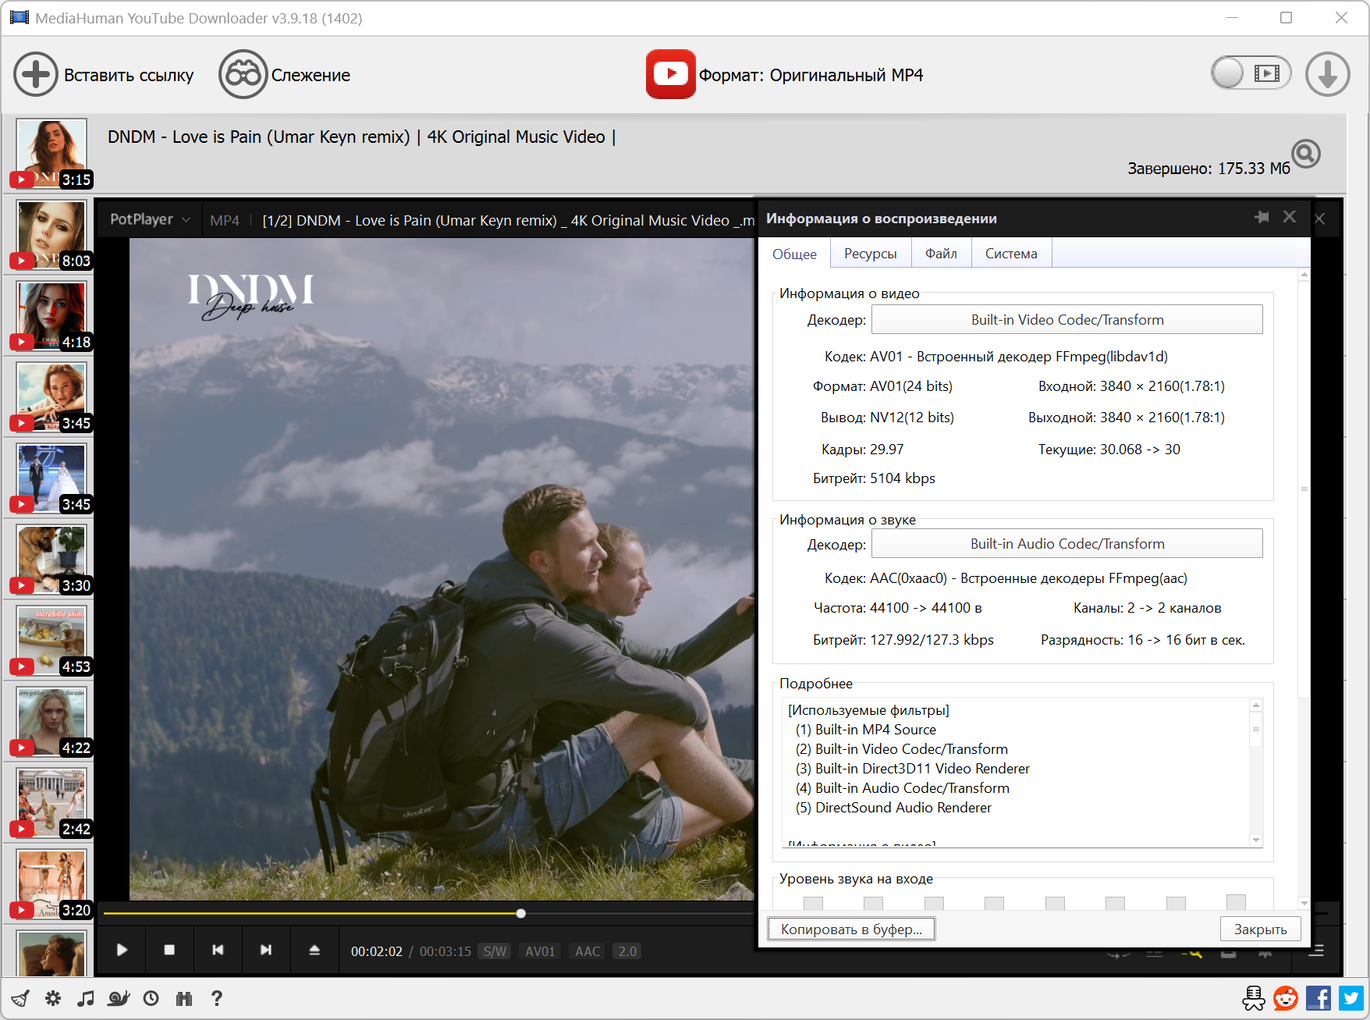1370x1020 pixels.
Task: Open the clock scheduler icon
Action: (151, 998)
